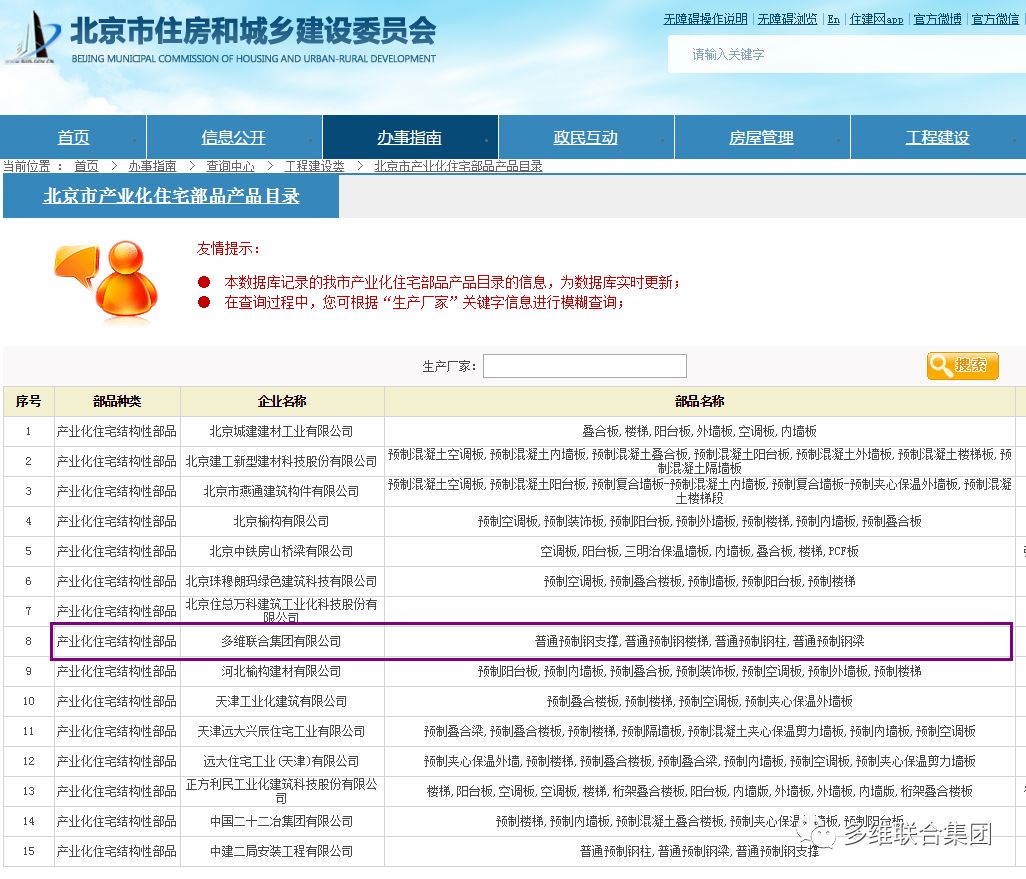The width and height of the screenshot is (1026, 879).
Task: Select company 北京市燕通建筑构件有限公司
Action: click(x=281, y=491)
